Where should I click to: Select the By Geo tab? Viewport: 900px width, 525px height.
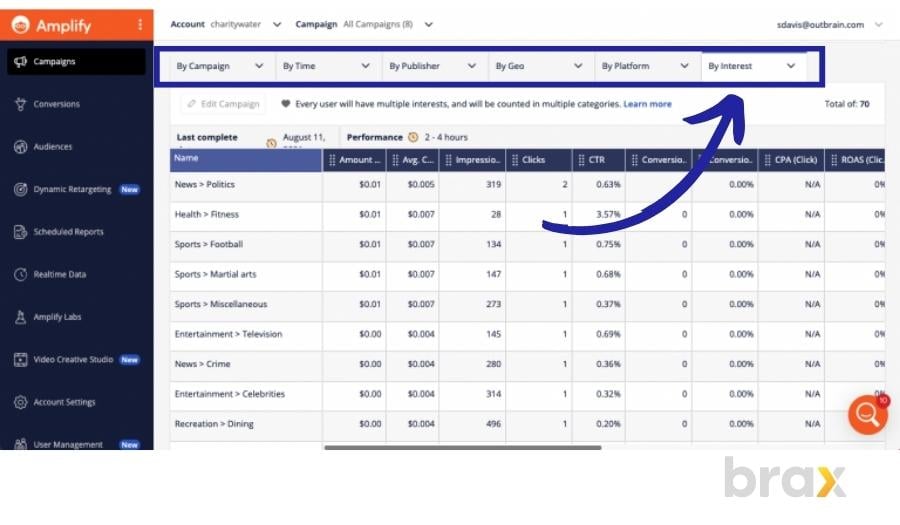click(538, 66)
